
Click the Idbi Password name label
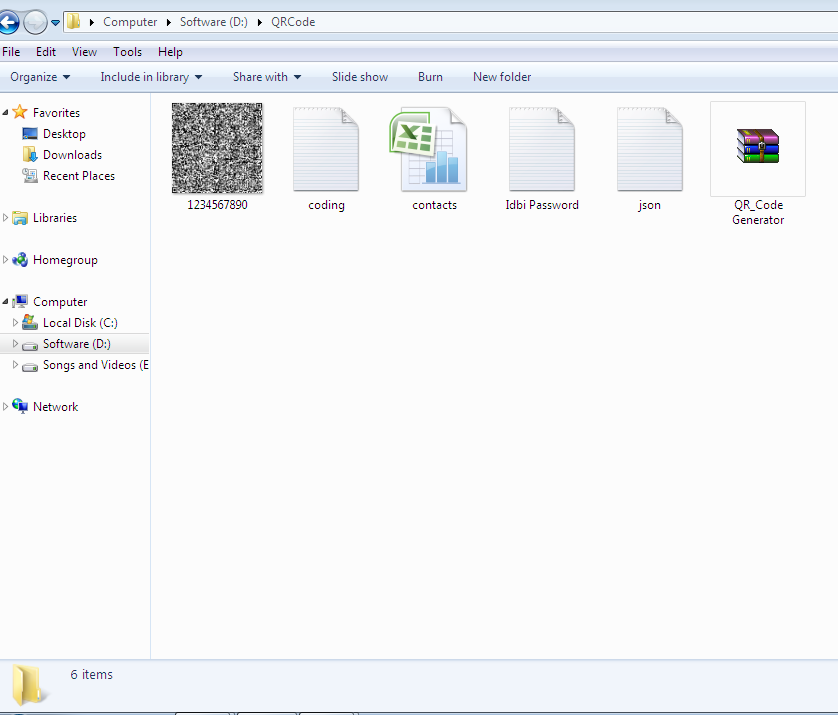(x=542, y=205)
